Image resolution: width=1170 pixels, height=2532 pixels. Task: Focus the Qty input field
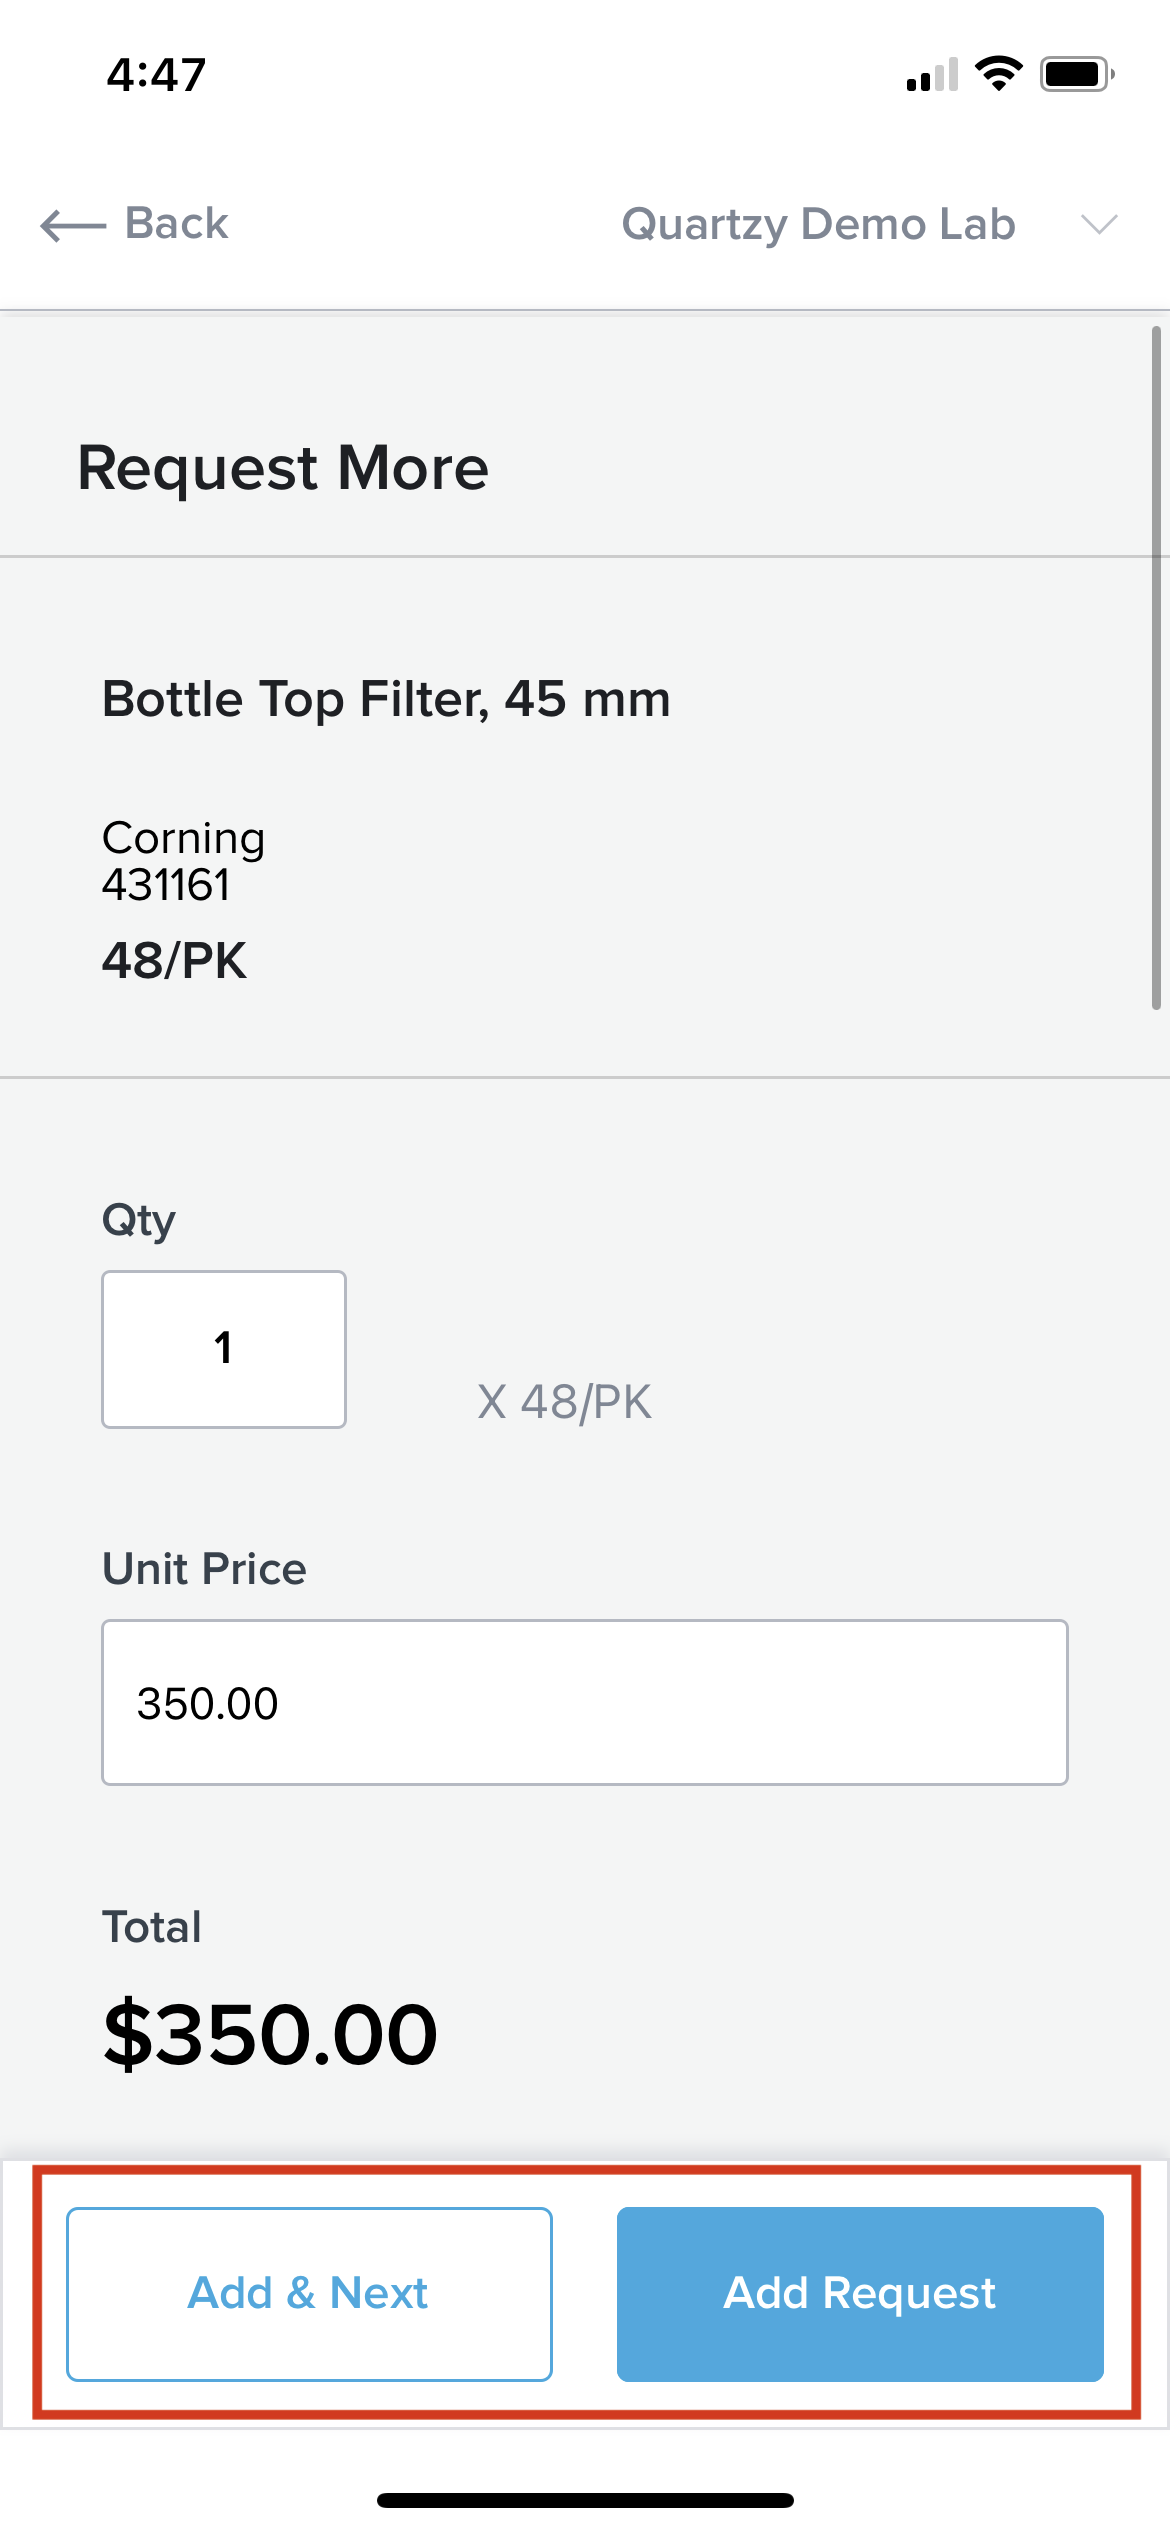tap(224, 1349)
